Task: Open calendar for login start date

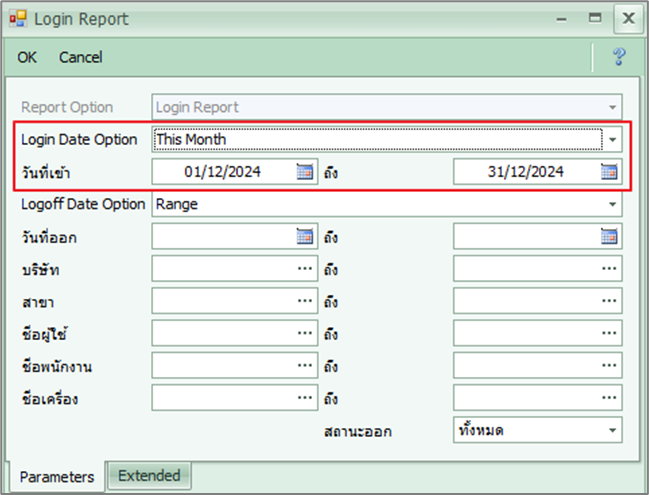Action: coord(305,172)
